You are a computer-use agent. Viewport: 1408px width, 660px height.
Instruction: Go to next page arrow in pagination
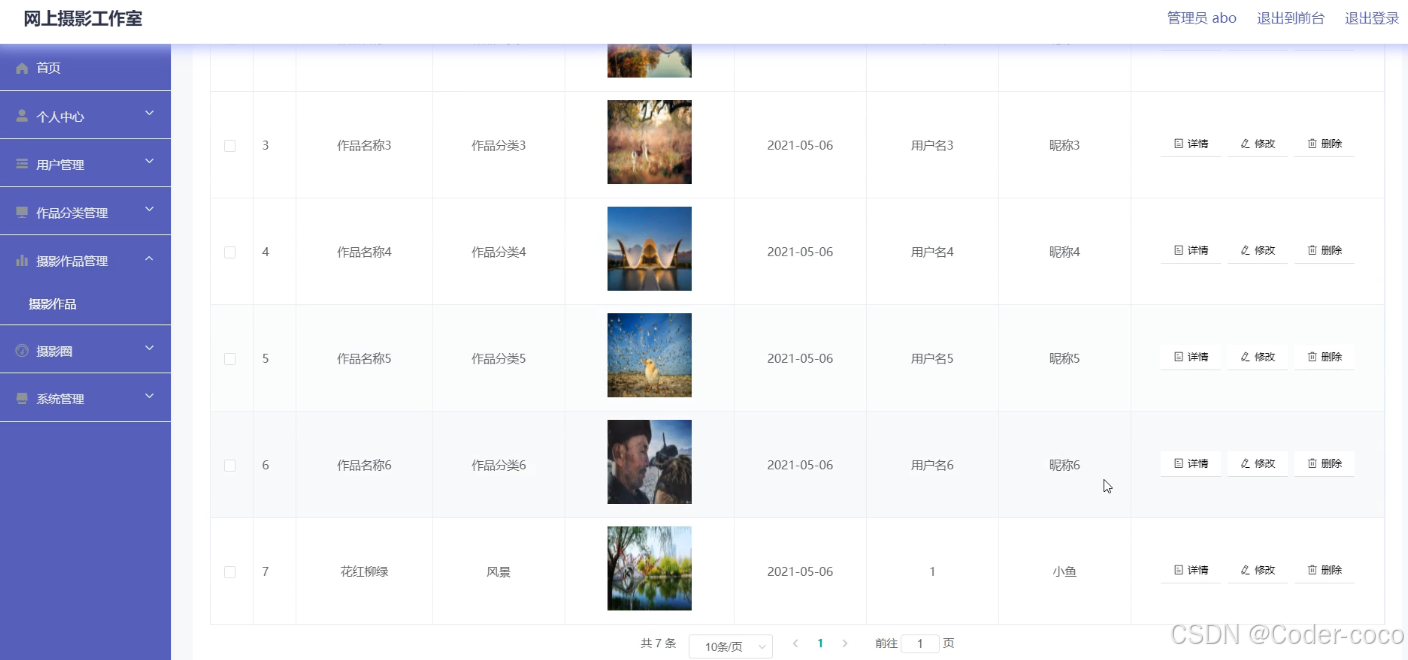click(845, 644)
